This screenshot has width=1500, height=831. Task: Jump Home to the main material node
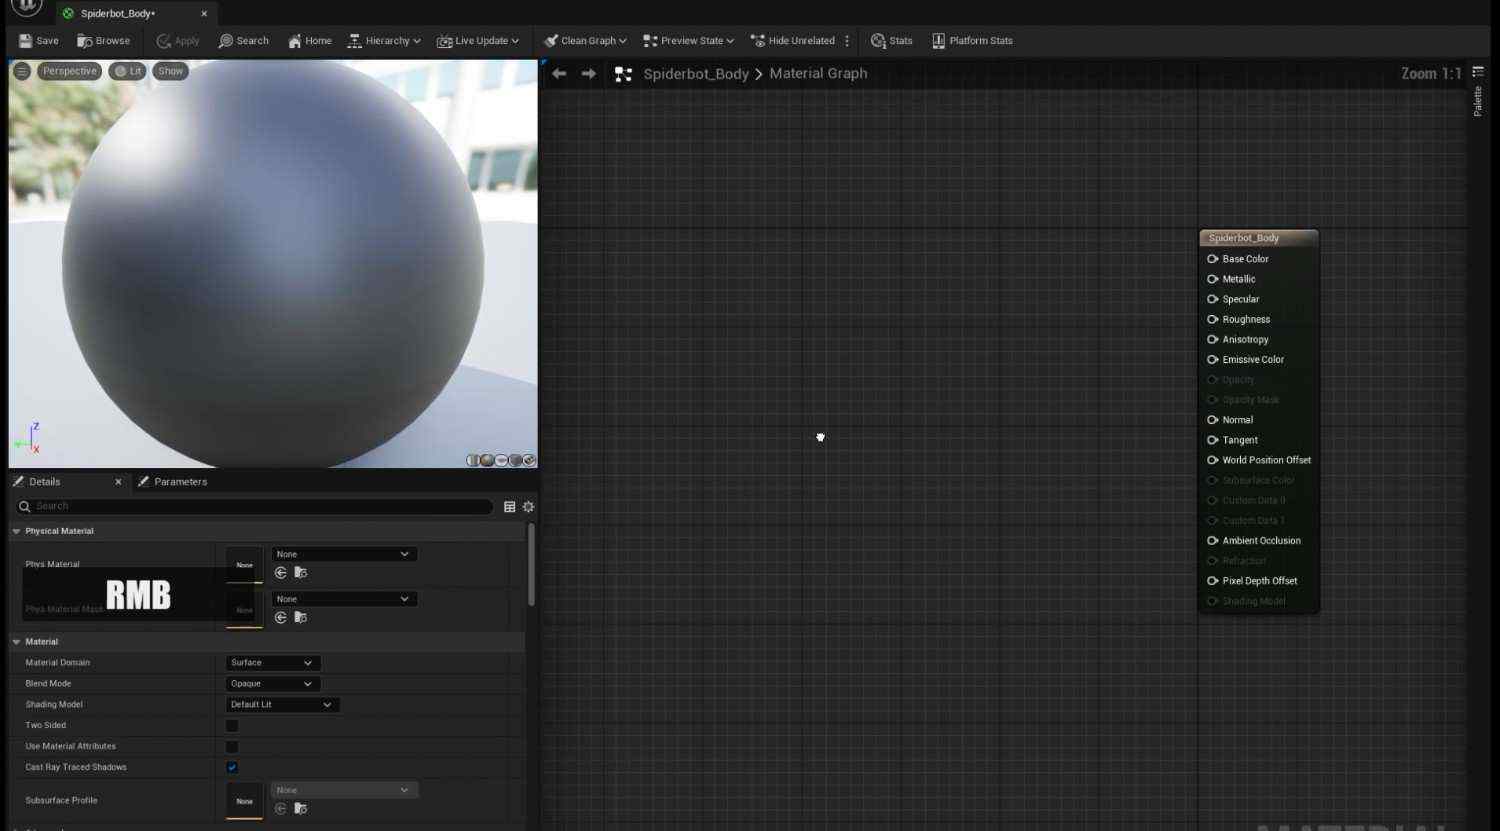310,41
